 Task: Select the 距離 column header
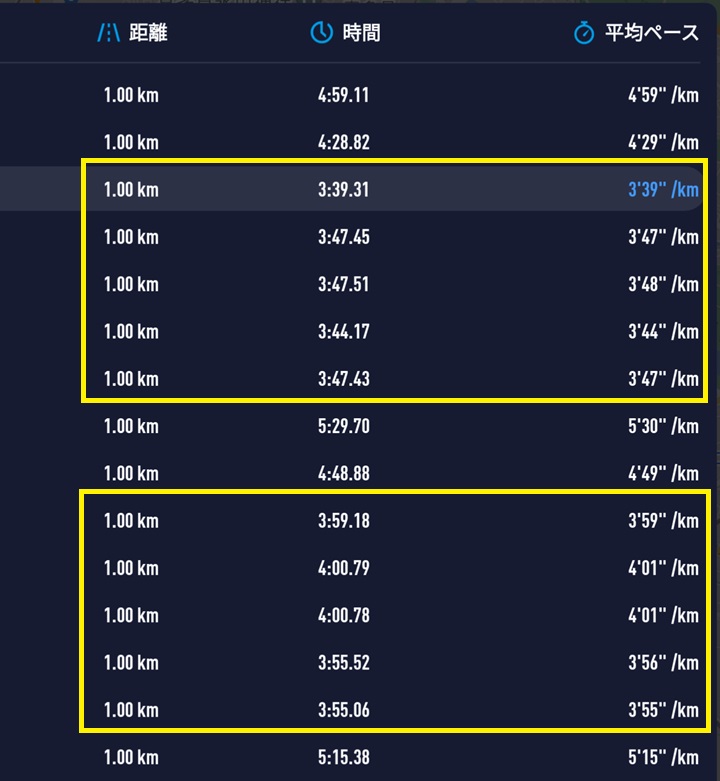[148, 33]
